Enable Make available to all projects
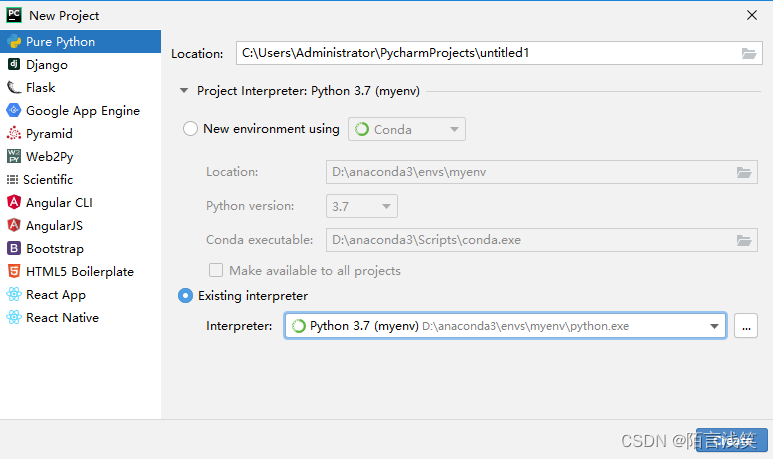The width and height of the screenshot is (773, 459). point(216,270)
